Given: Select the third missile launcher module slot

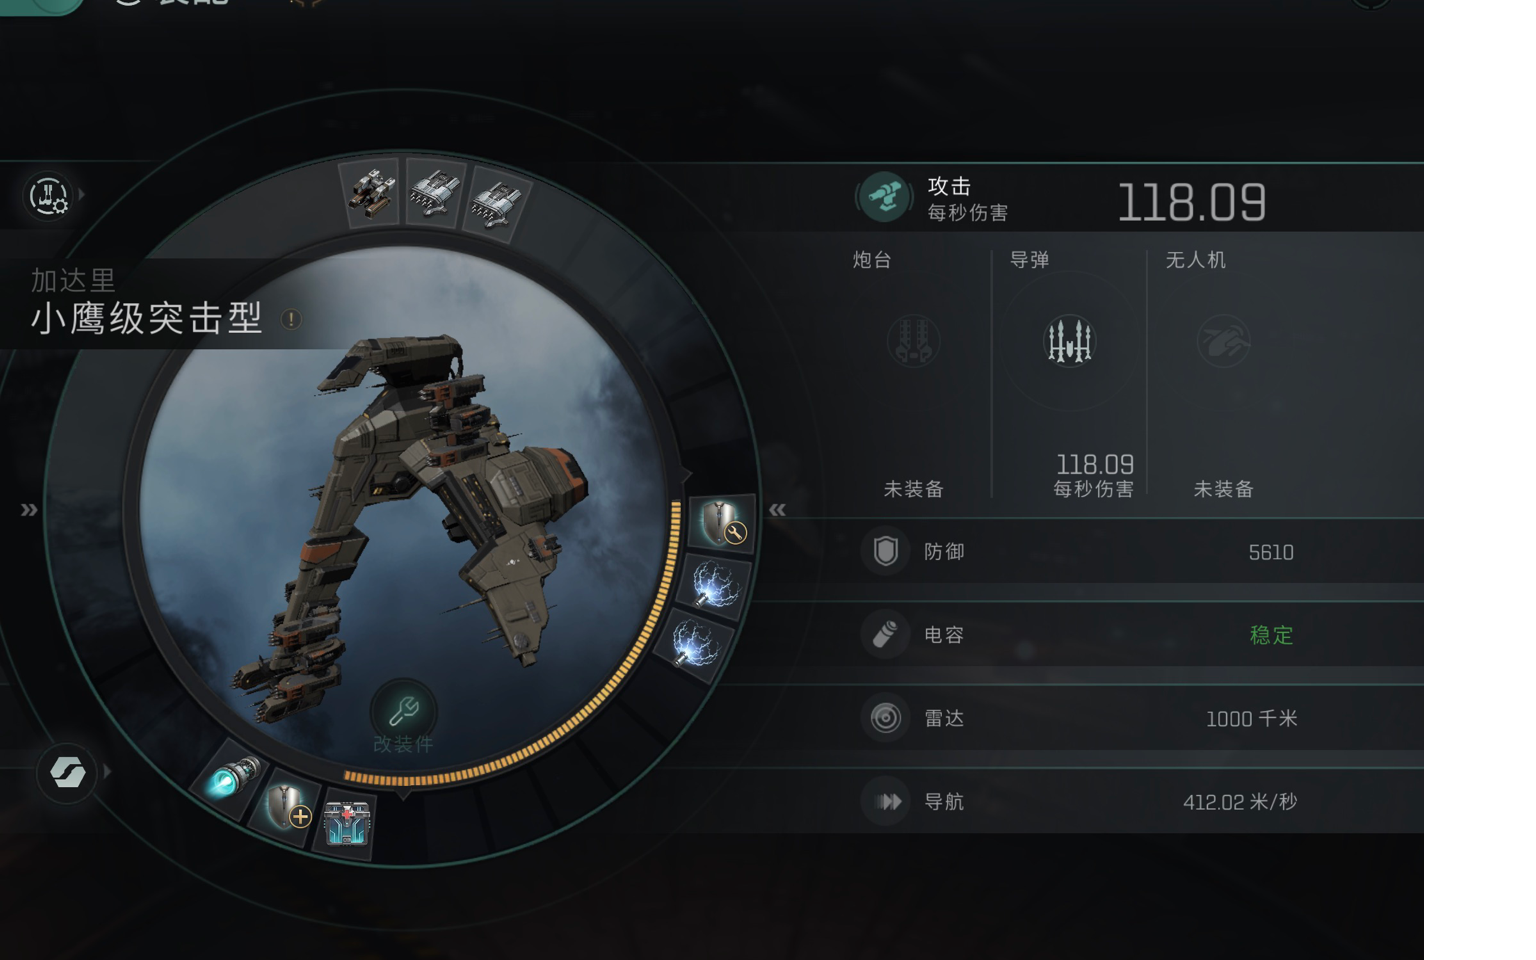Looking at the screenshot, I should 496,203.
